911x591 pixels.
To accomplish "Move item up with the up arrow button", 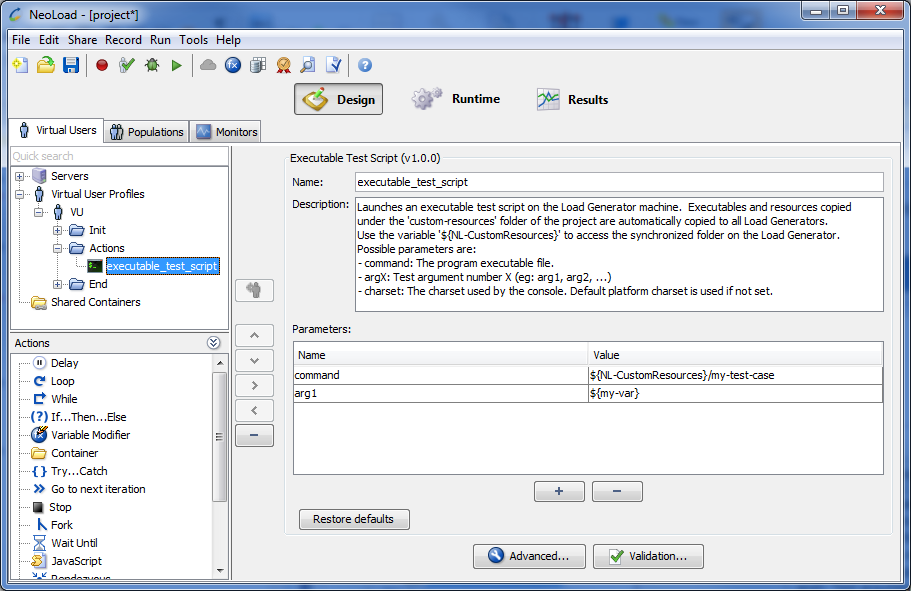I will click(254, 335).
